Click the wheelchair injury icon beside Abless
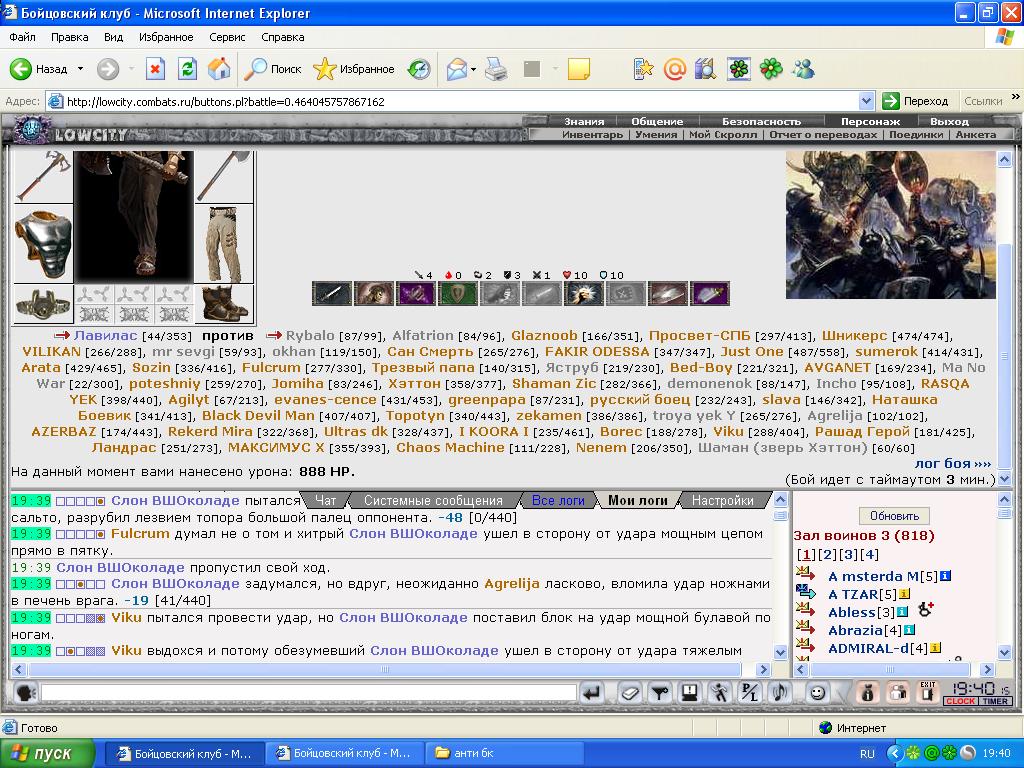The height and width of the screenshot is (768, 1024). (x=925, y=610)
